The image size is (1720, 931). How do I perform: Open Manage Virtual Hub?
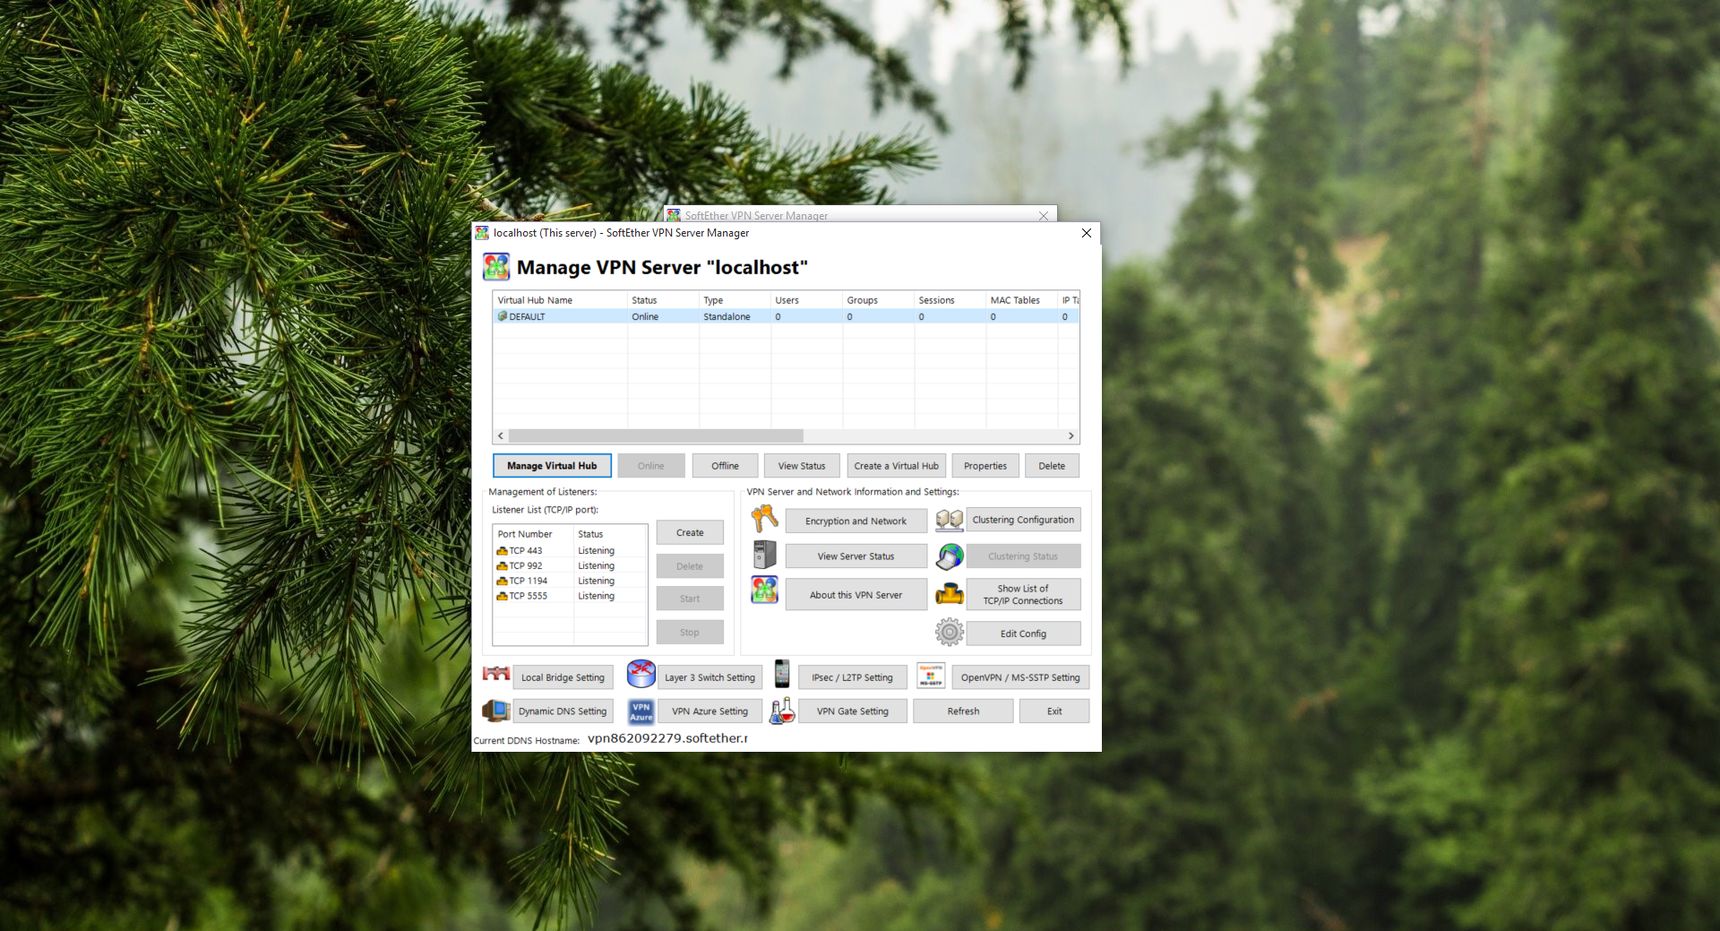click(552, 466)
